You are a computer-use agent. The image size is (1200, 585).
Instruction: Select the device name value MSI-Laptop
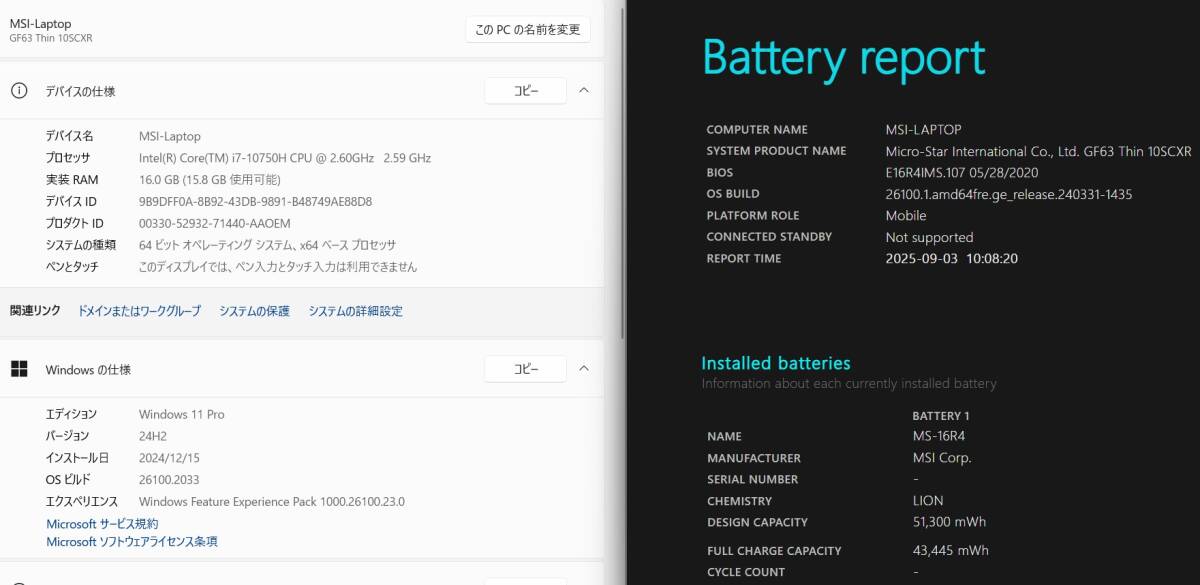click(170, 136)
